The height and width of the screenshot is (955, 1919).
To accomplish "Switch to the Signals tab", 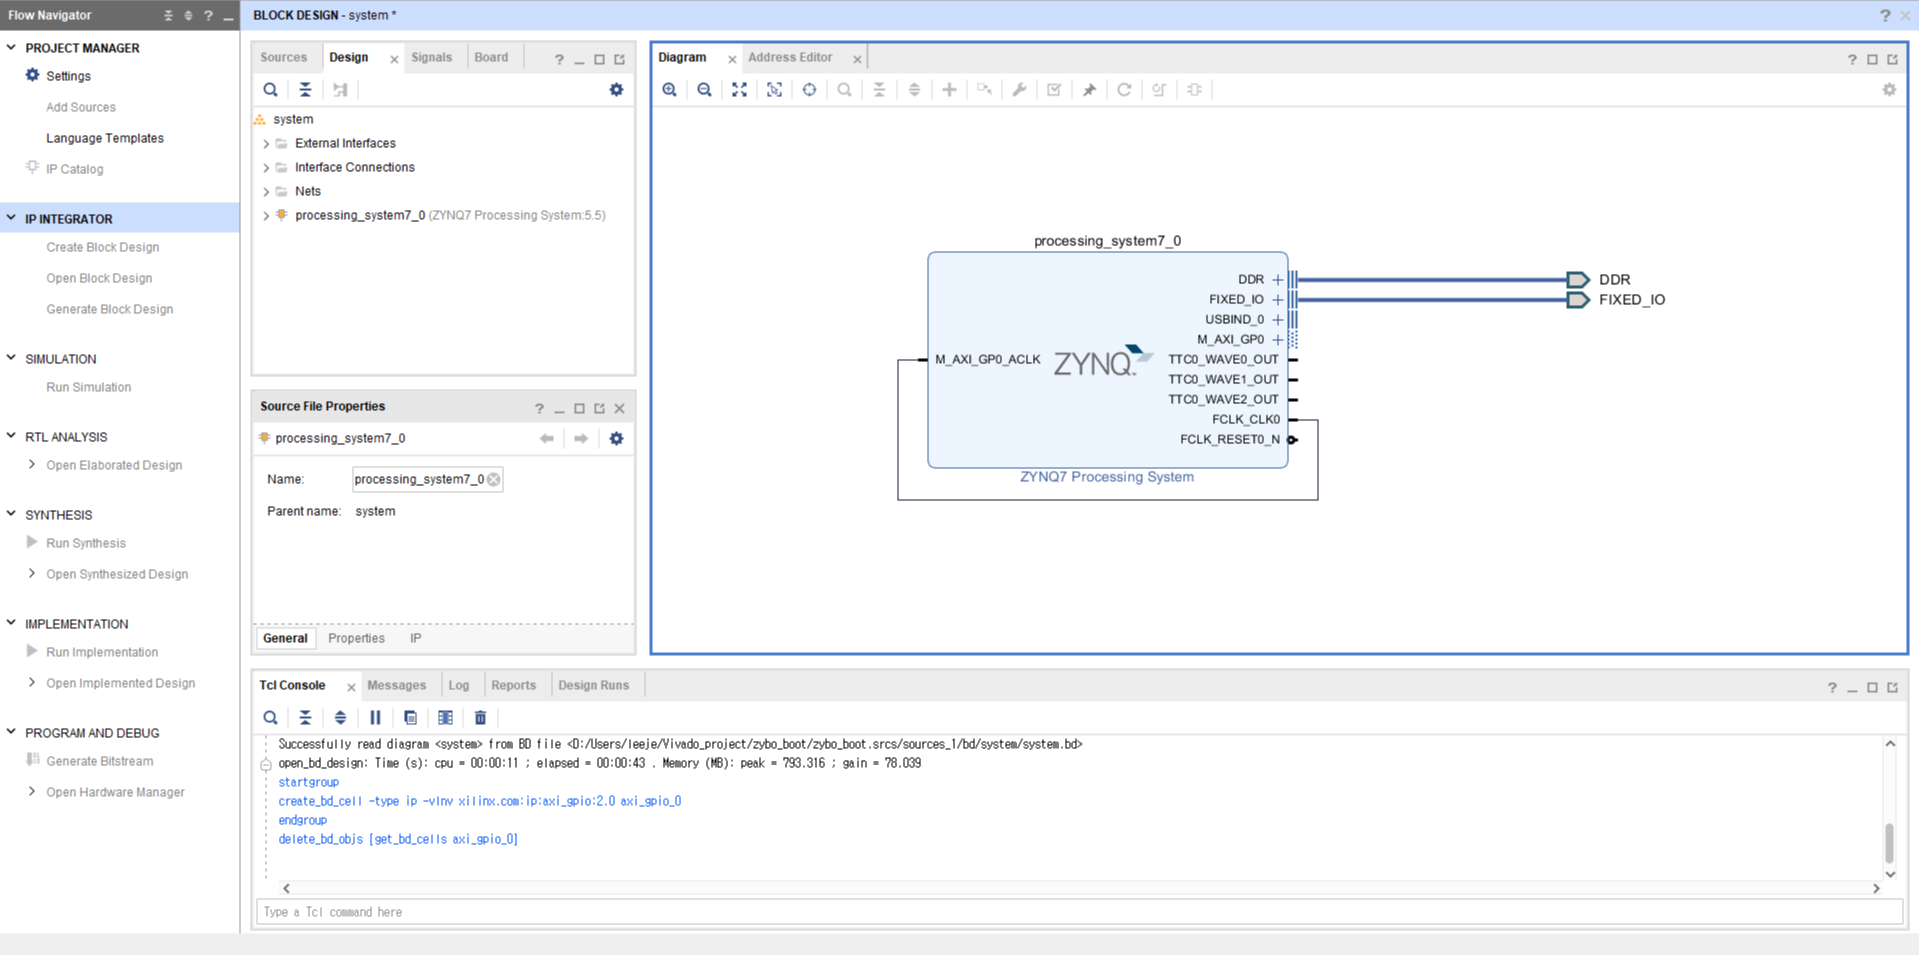I will [431, 58].
